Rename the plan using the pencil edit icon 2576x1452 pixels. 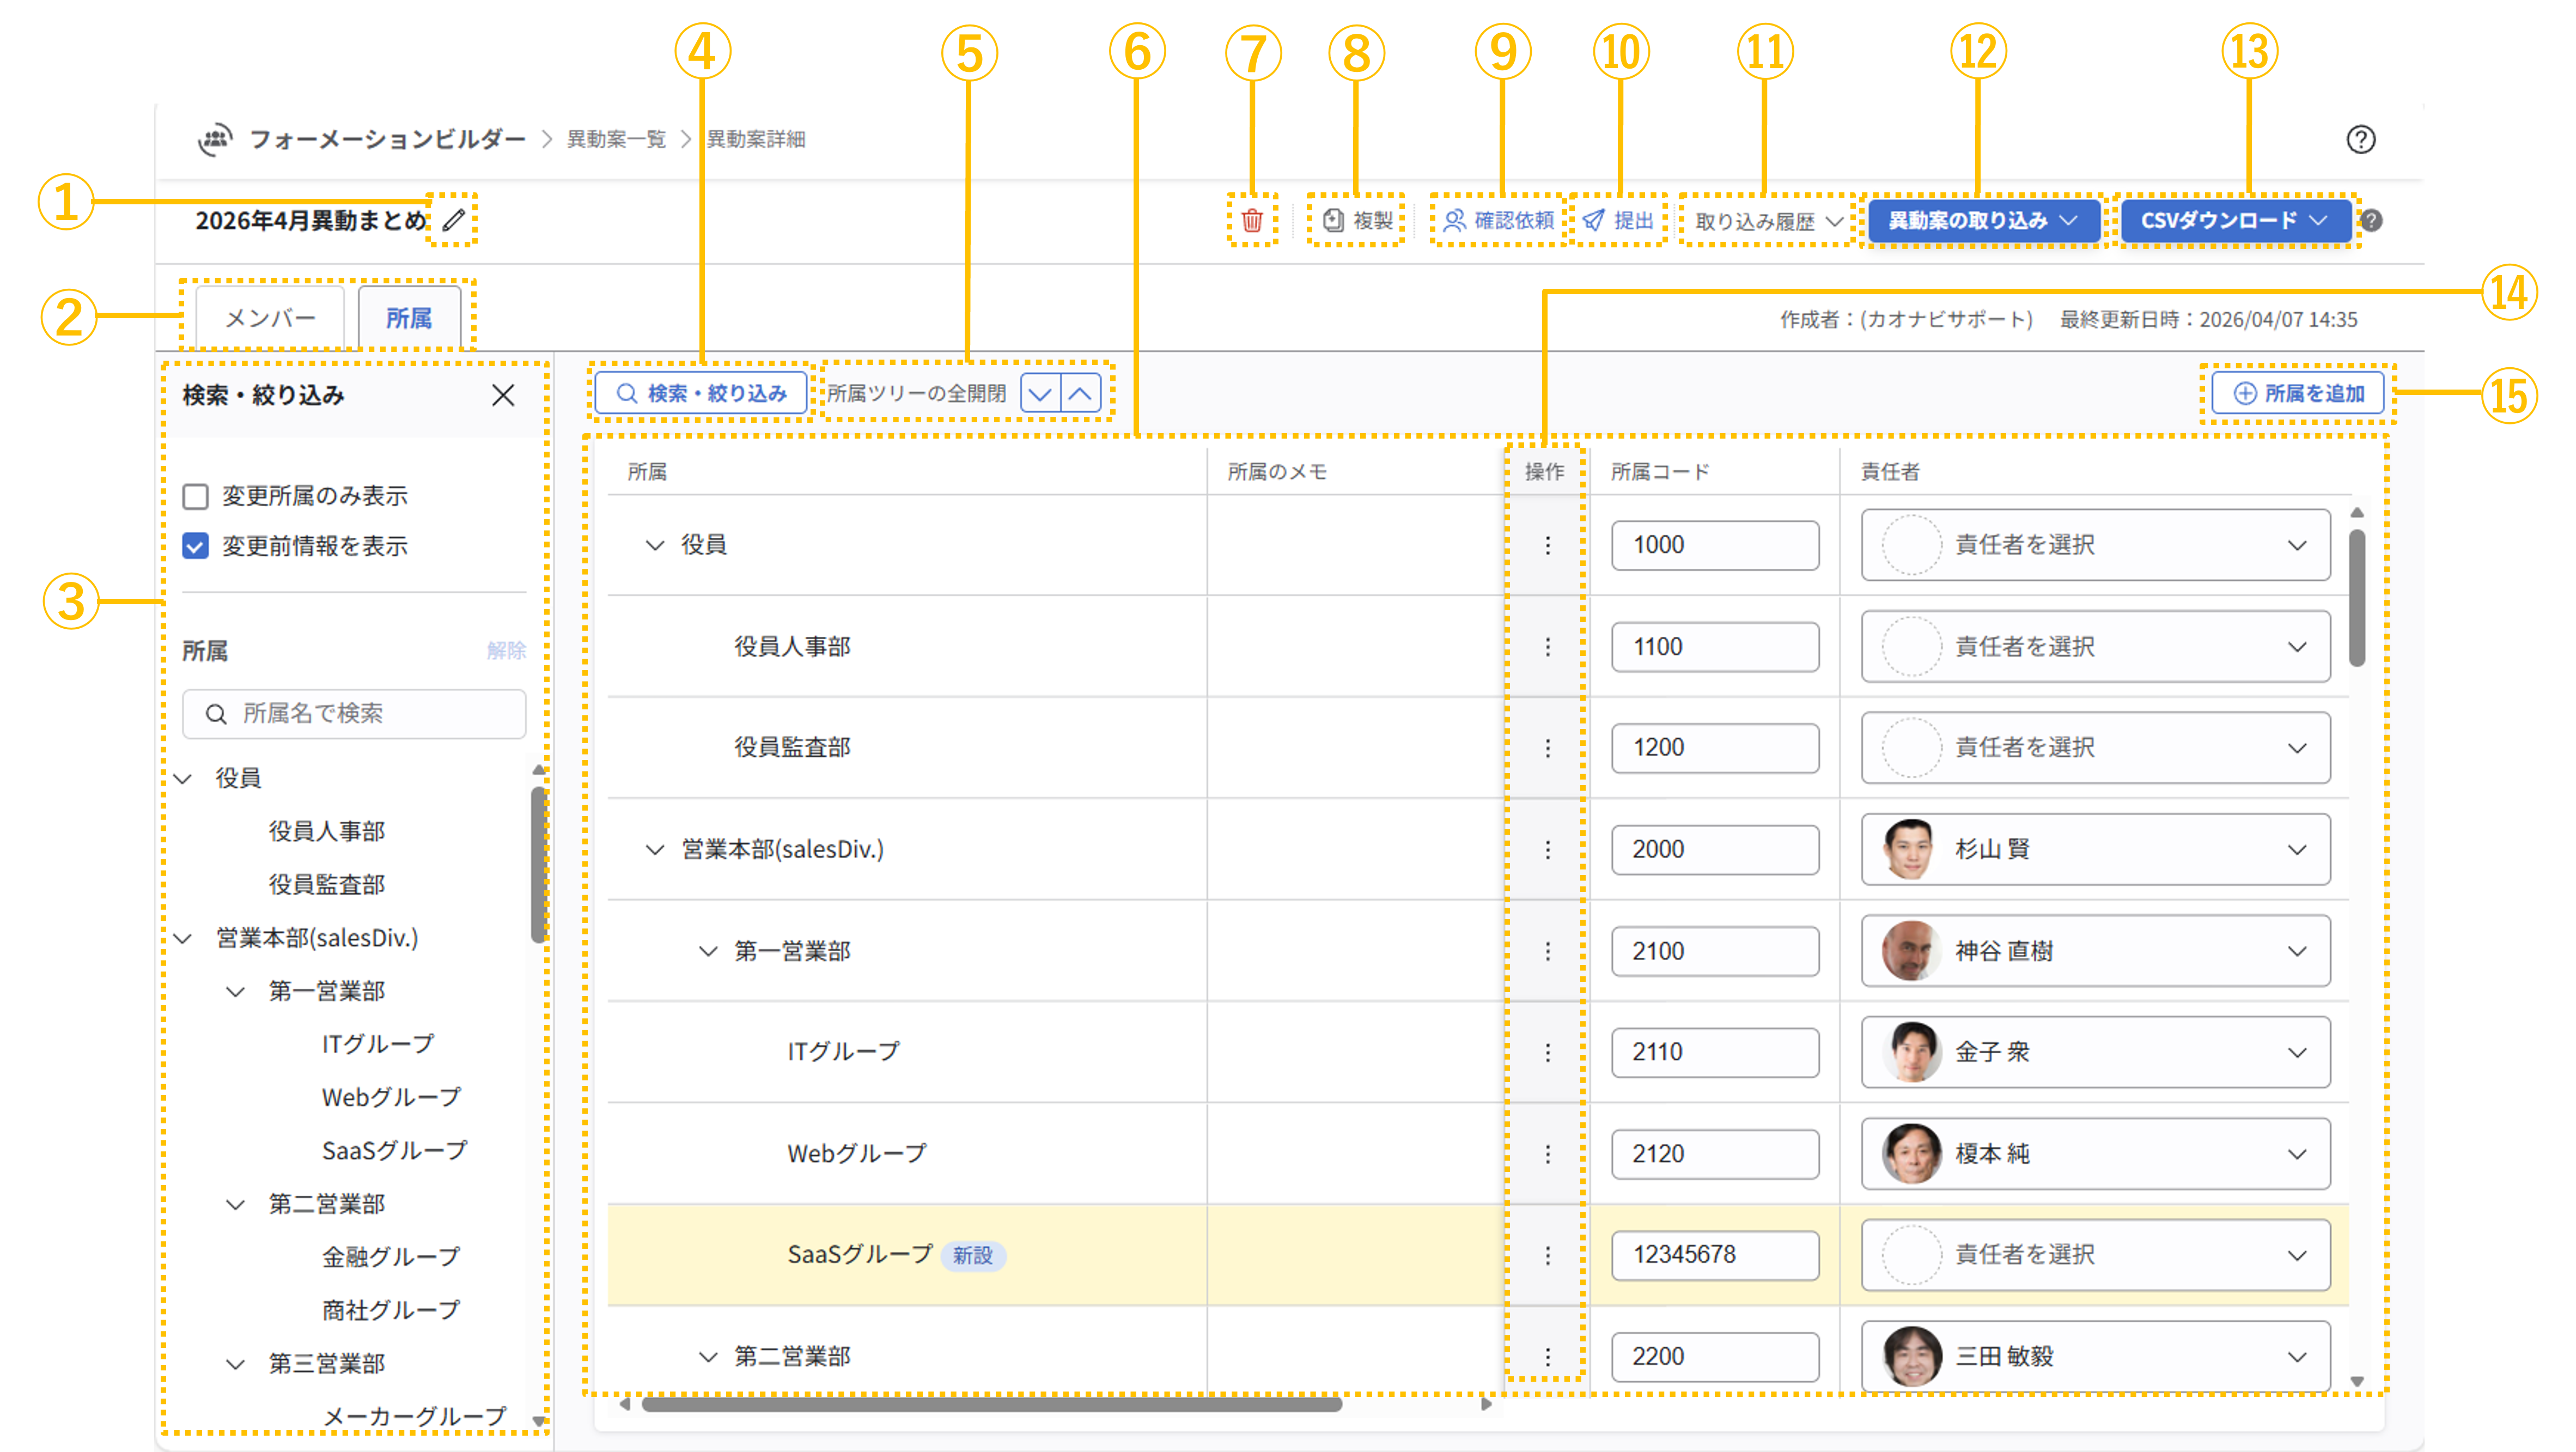pyautogui.click(x=452, y=220)
